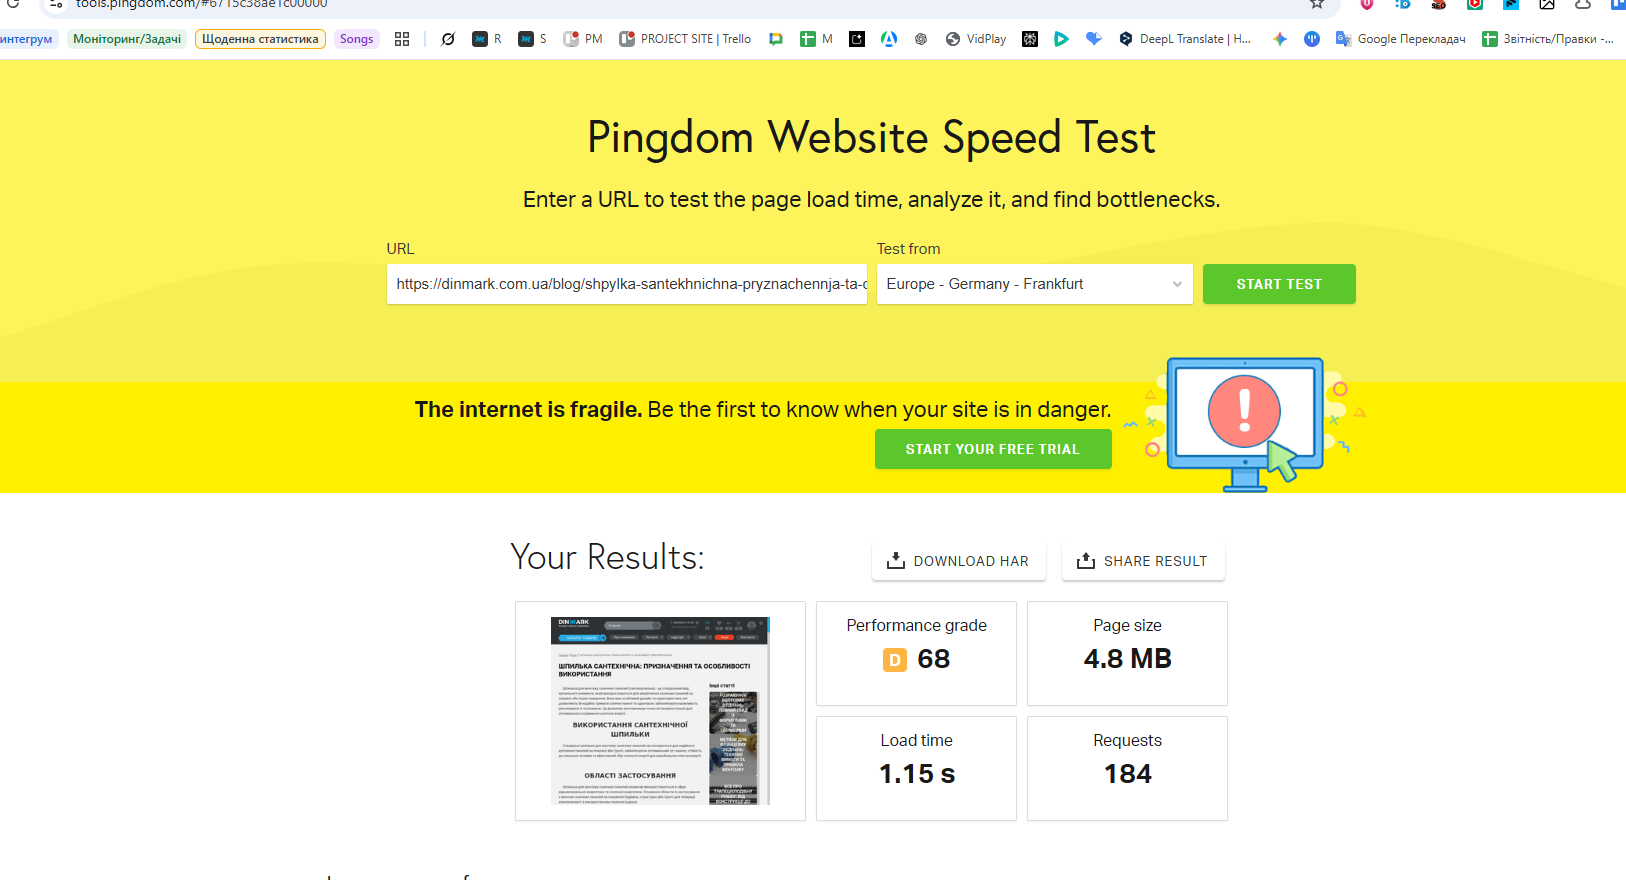This screenshot has height=880, width=1626.
Task: Click the SHARE RESULT button
Action: (x=1143, y=561)
